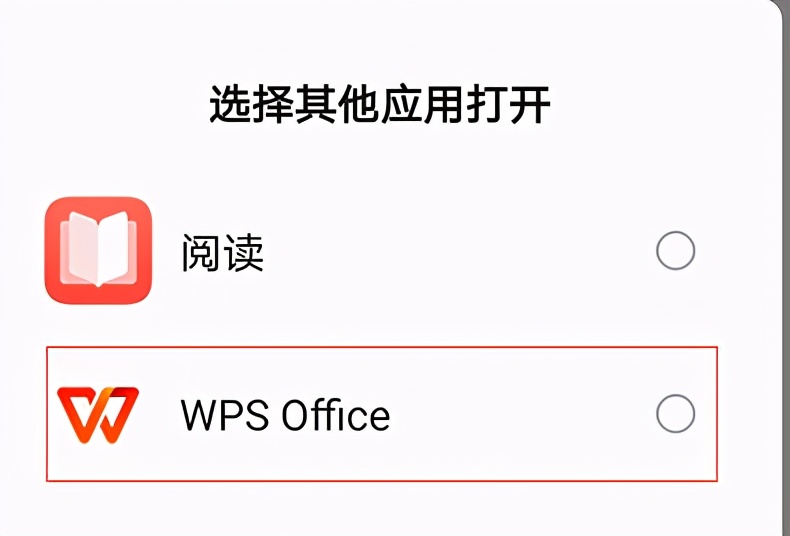Pick WPS Office from the app chooser list
Image resolution: width=790 pixels, height=536 pixels.
[381, 414]
